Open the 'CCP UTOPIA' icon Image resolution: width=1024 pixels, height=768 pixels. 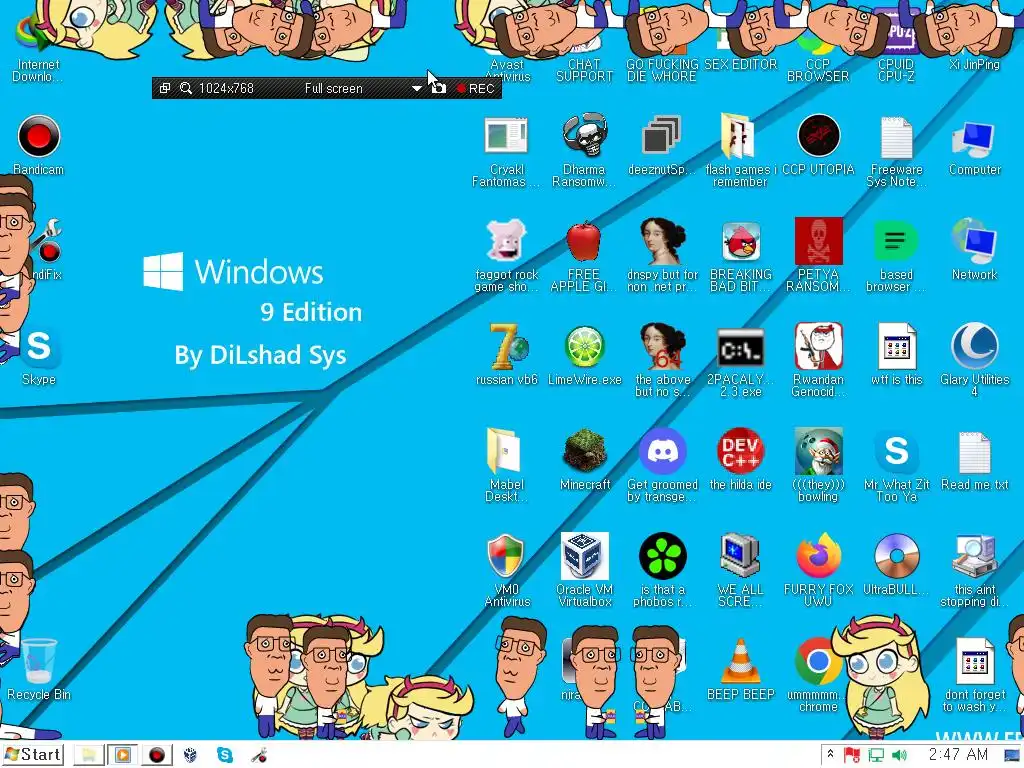(818, 136)
